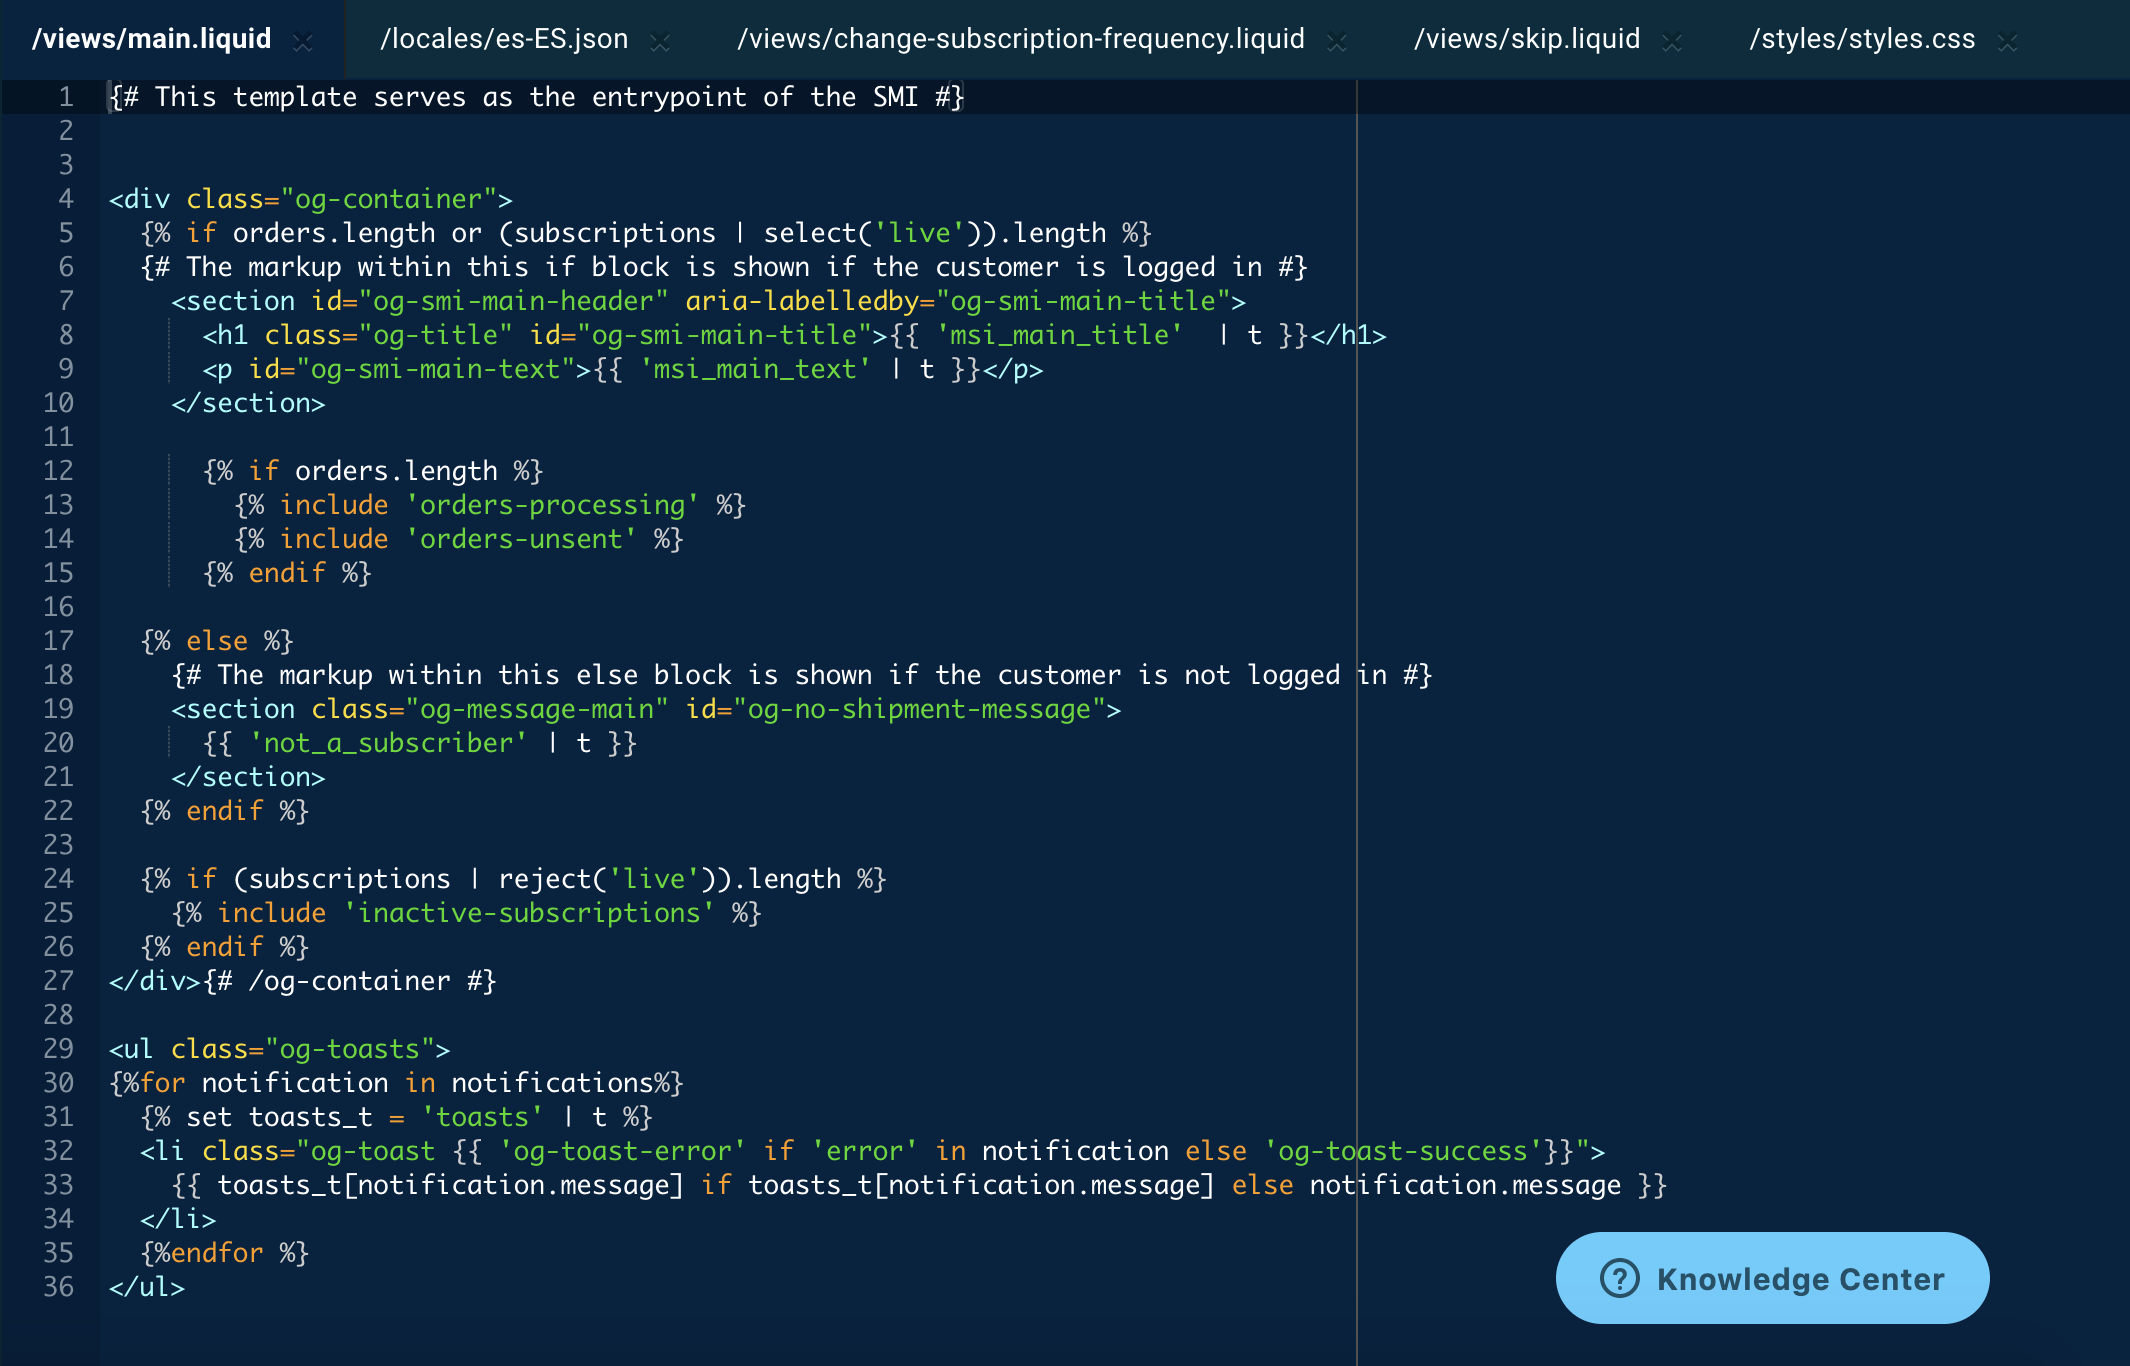Close the /locales/es-ES.json tab
The image size is (2130, 1366).
pyautogui.click(x=659, y=42)
